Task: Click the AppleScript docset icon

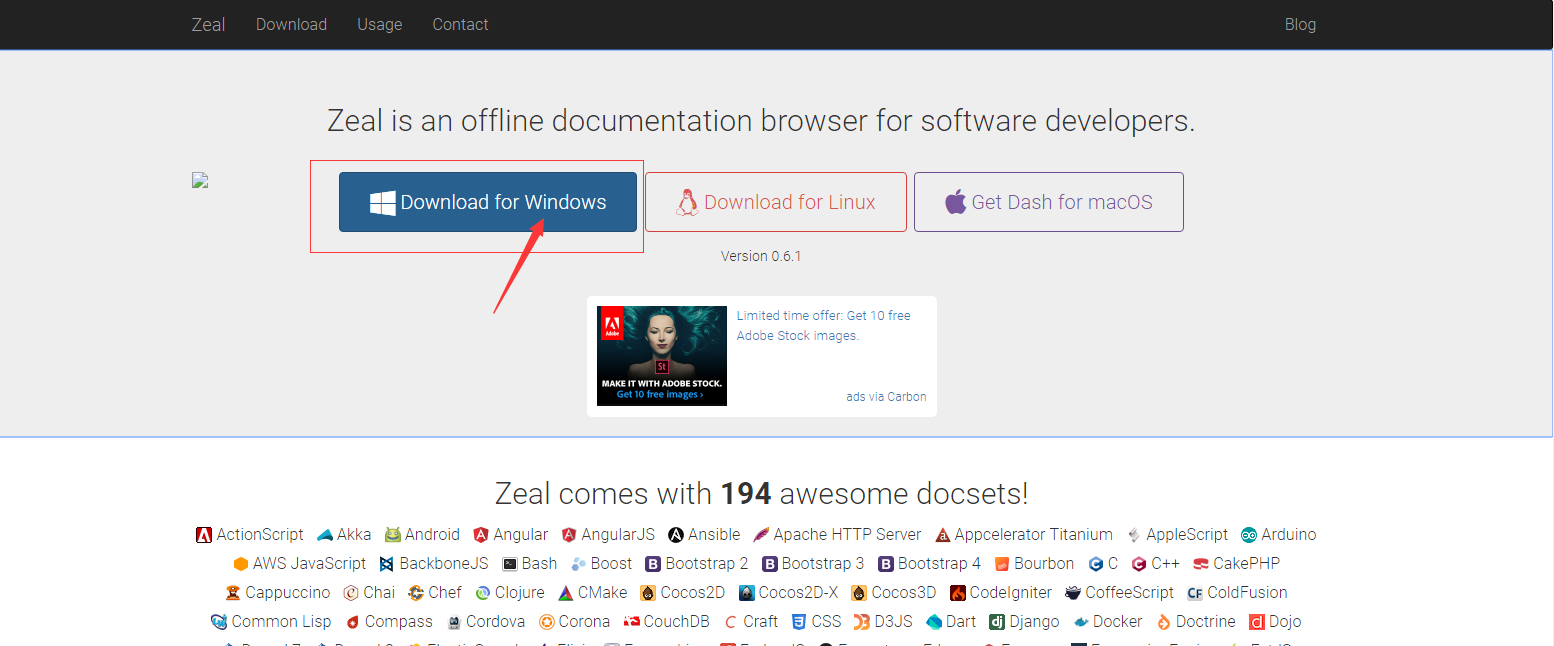Action: coord(1134,535)
